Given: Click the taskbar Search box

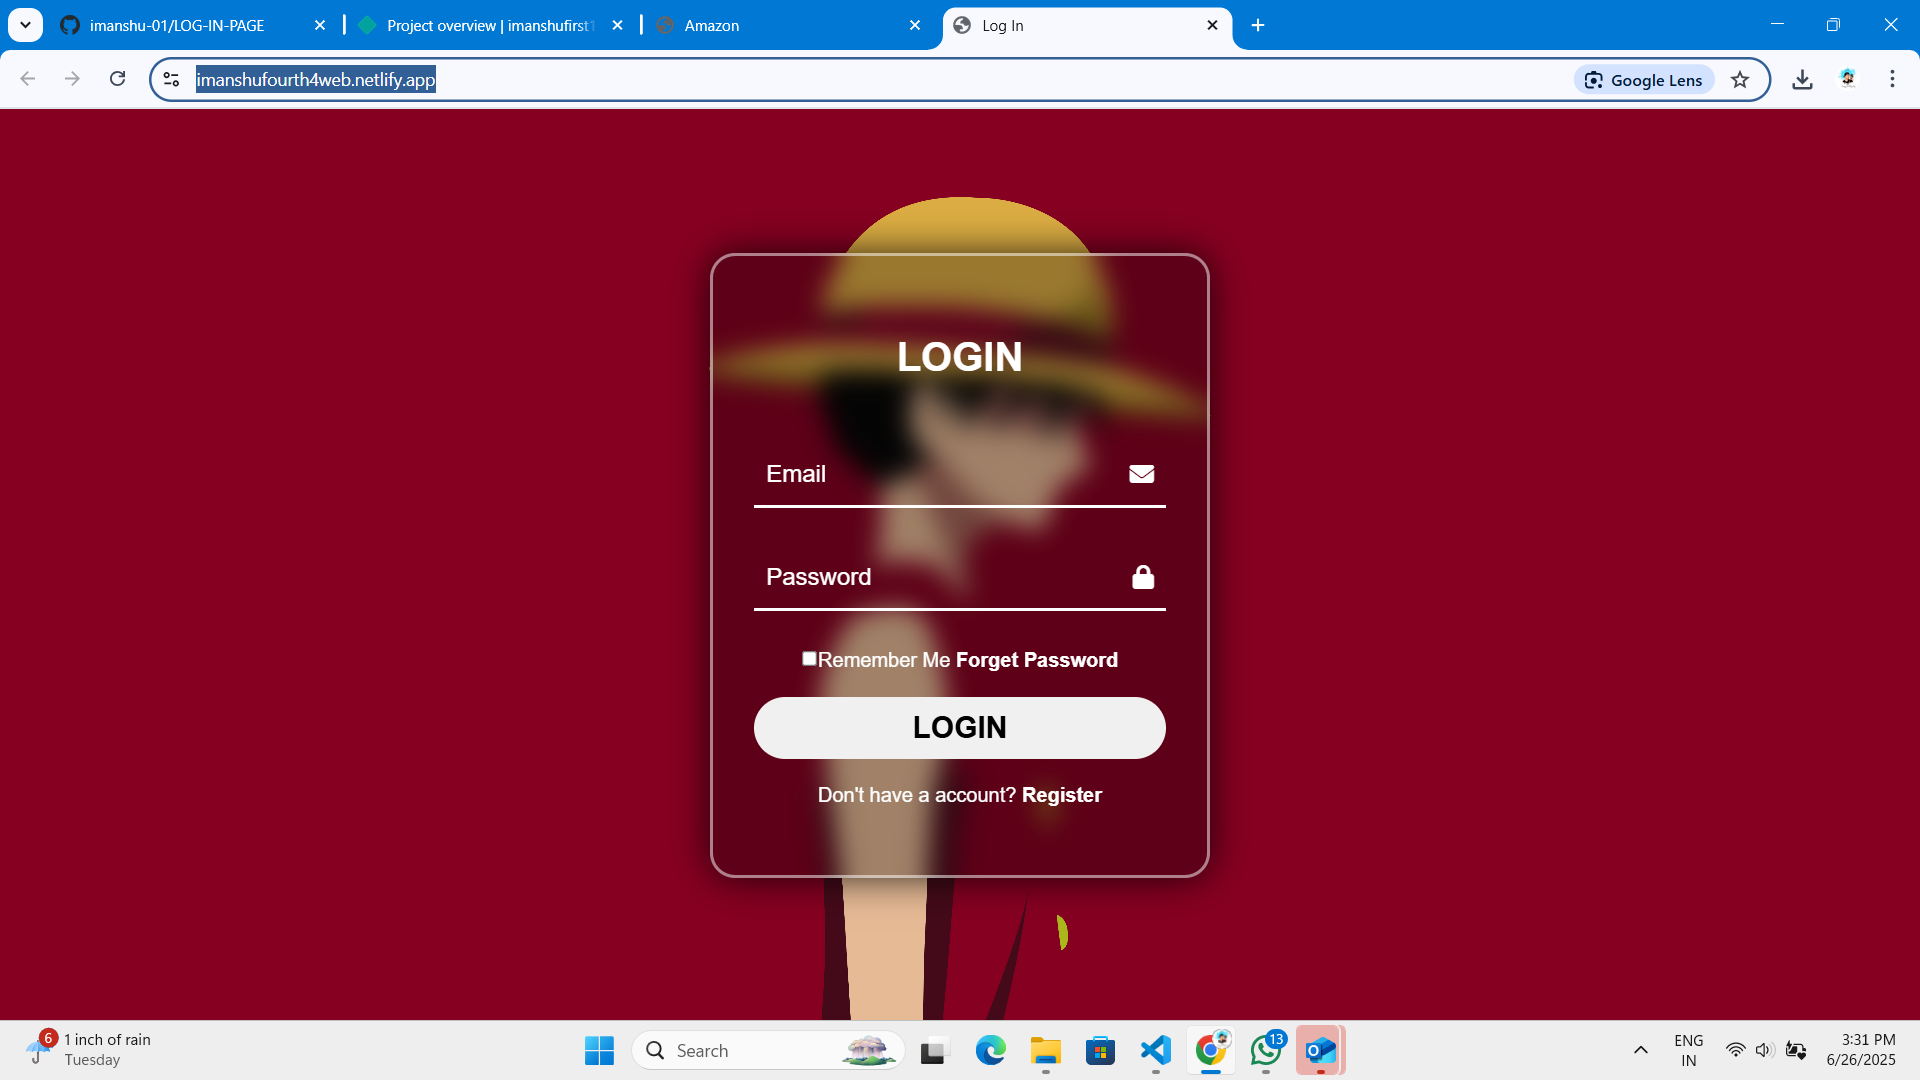Looking at the screenshot, I should (x=768, y=1051).
